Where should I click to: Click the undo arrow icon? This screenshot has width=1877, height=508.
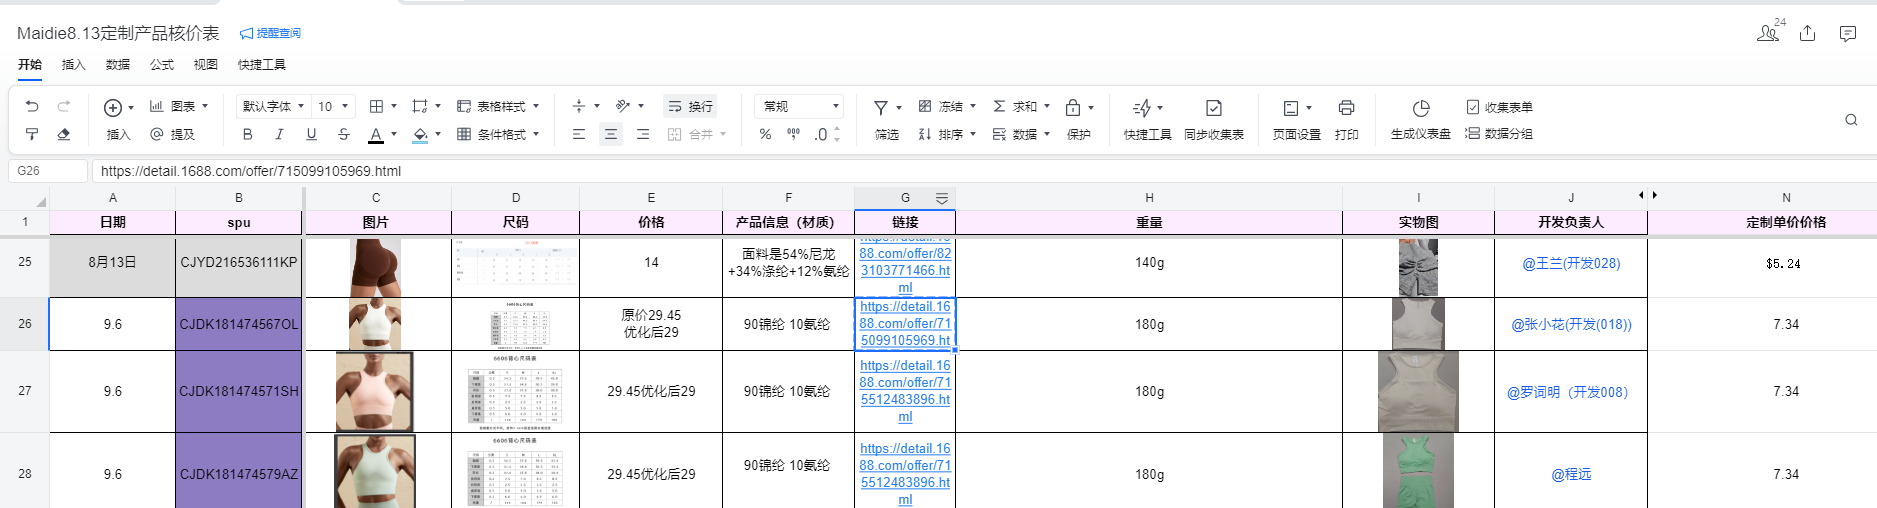click(32, 106)
